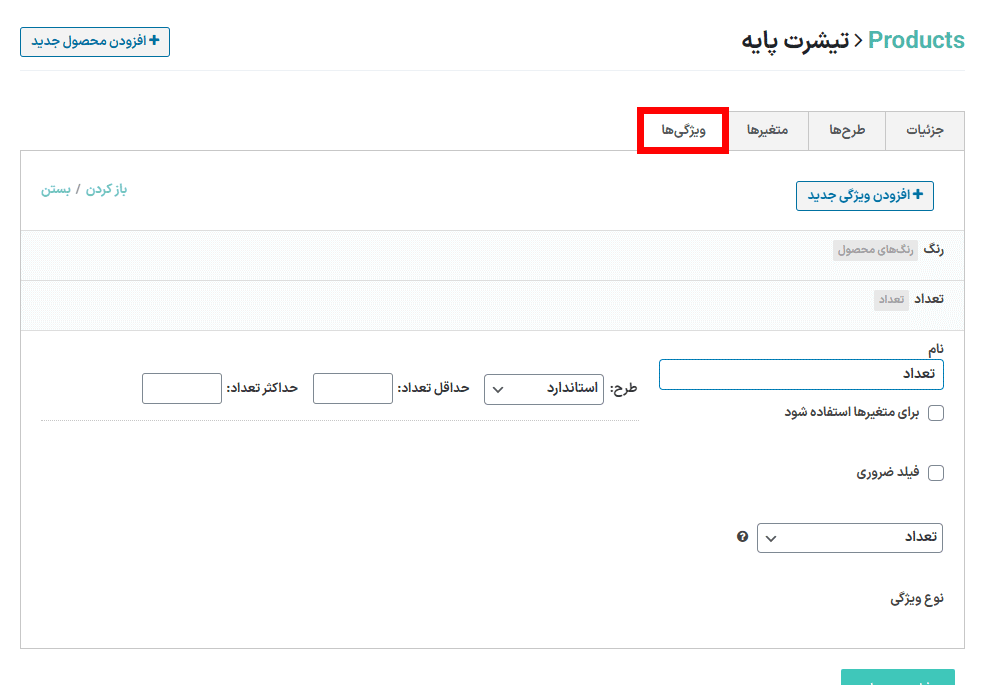Click the 'حداقل تعداد' input field
The width and height of the screenshot is (981, 685).
click(352, 389)
